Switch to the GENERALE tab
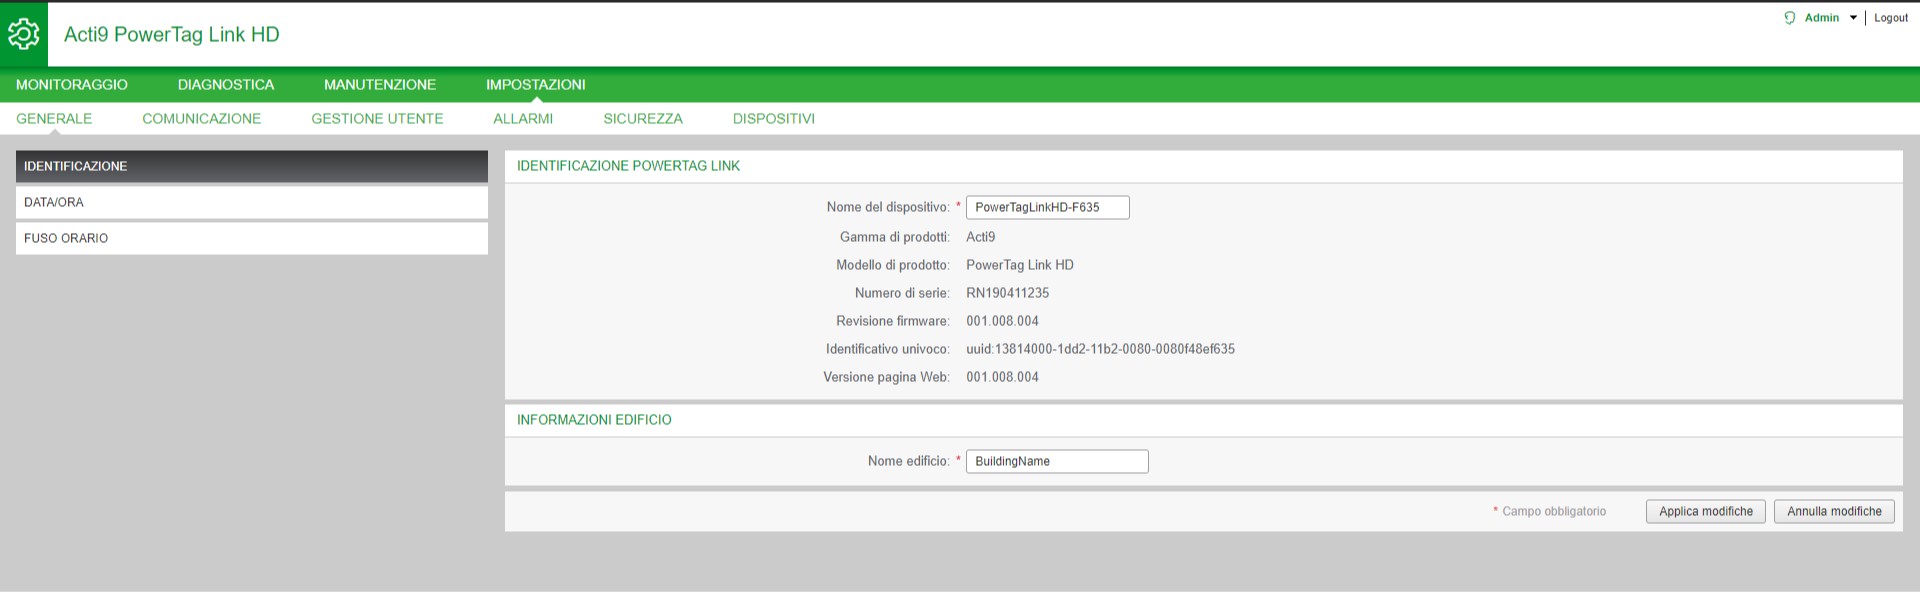 [54, 119]
